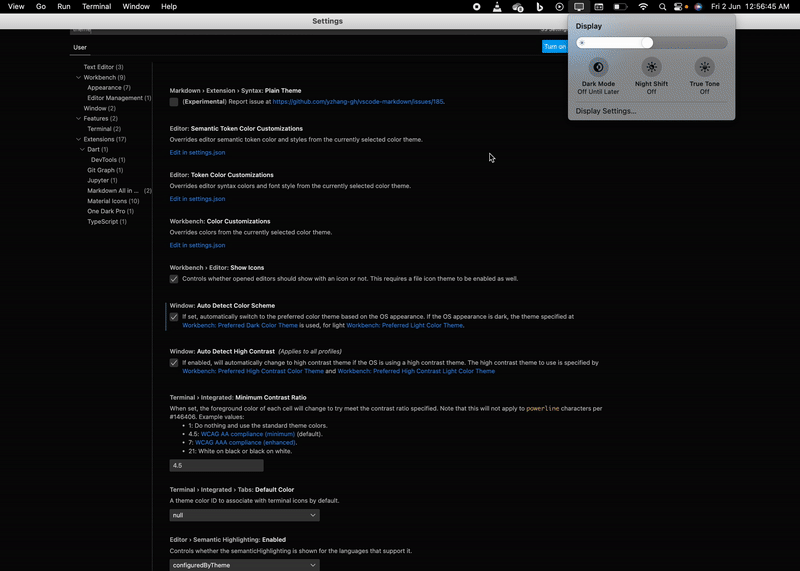Open the VLC cone menu bar icon
The image size is (800, 571).
497,7
